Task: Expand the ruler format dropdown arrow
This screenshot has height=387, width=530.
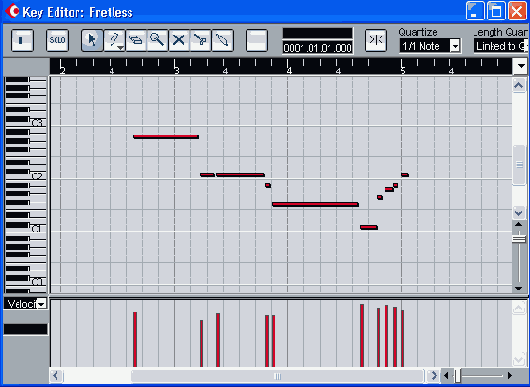Action: pyautogui.click(x=521, y=66)
